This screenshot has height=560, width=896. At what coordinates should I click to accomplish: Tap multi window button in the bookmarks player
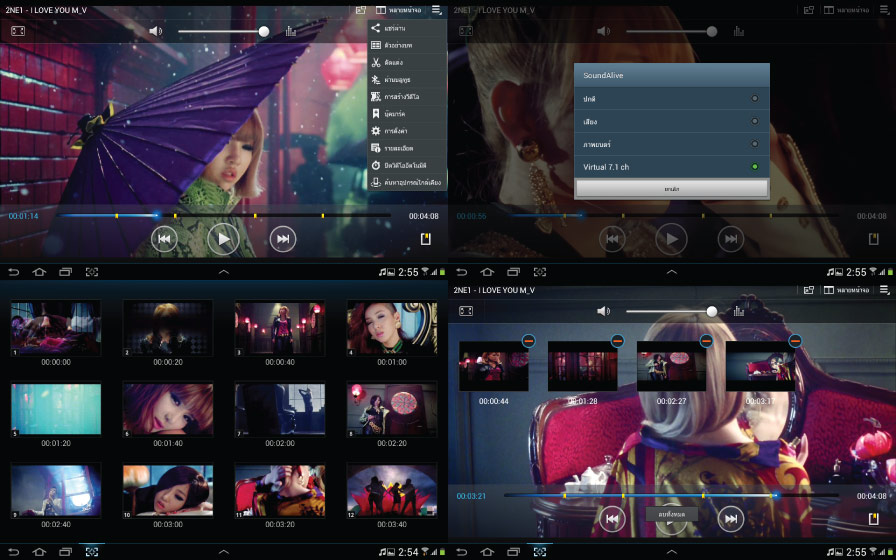846,290
